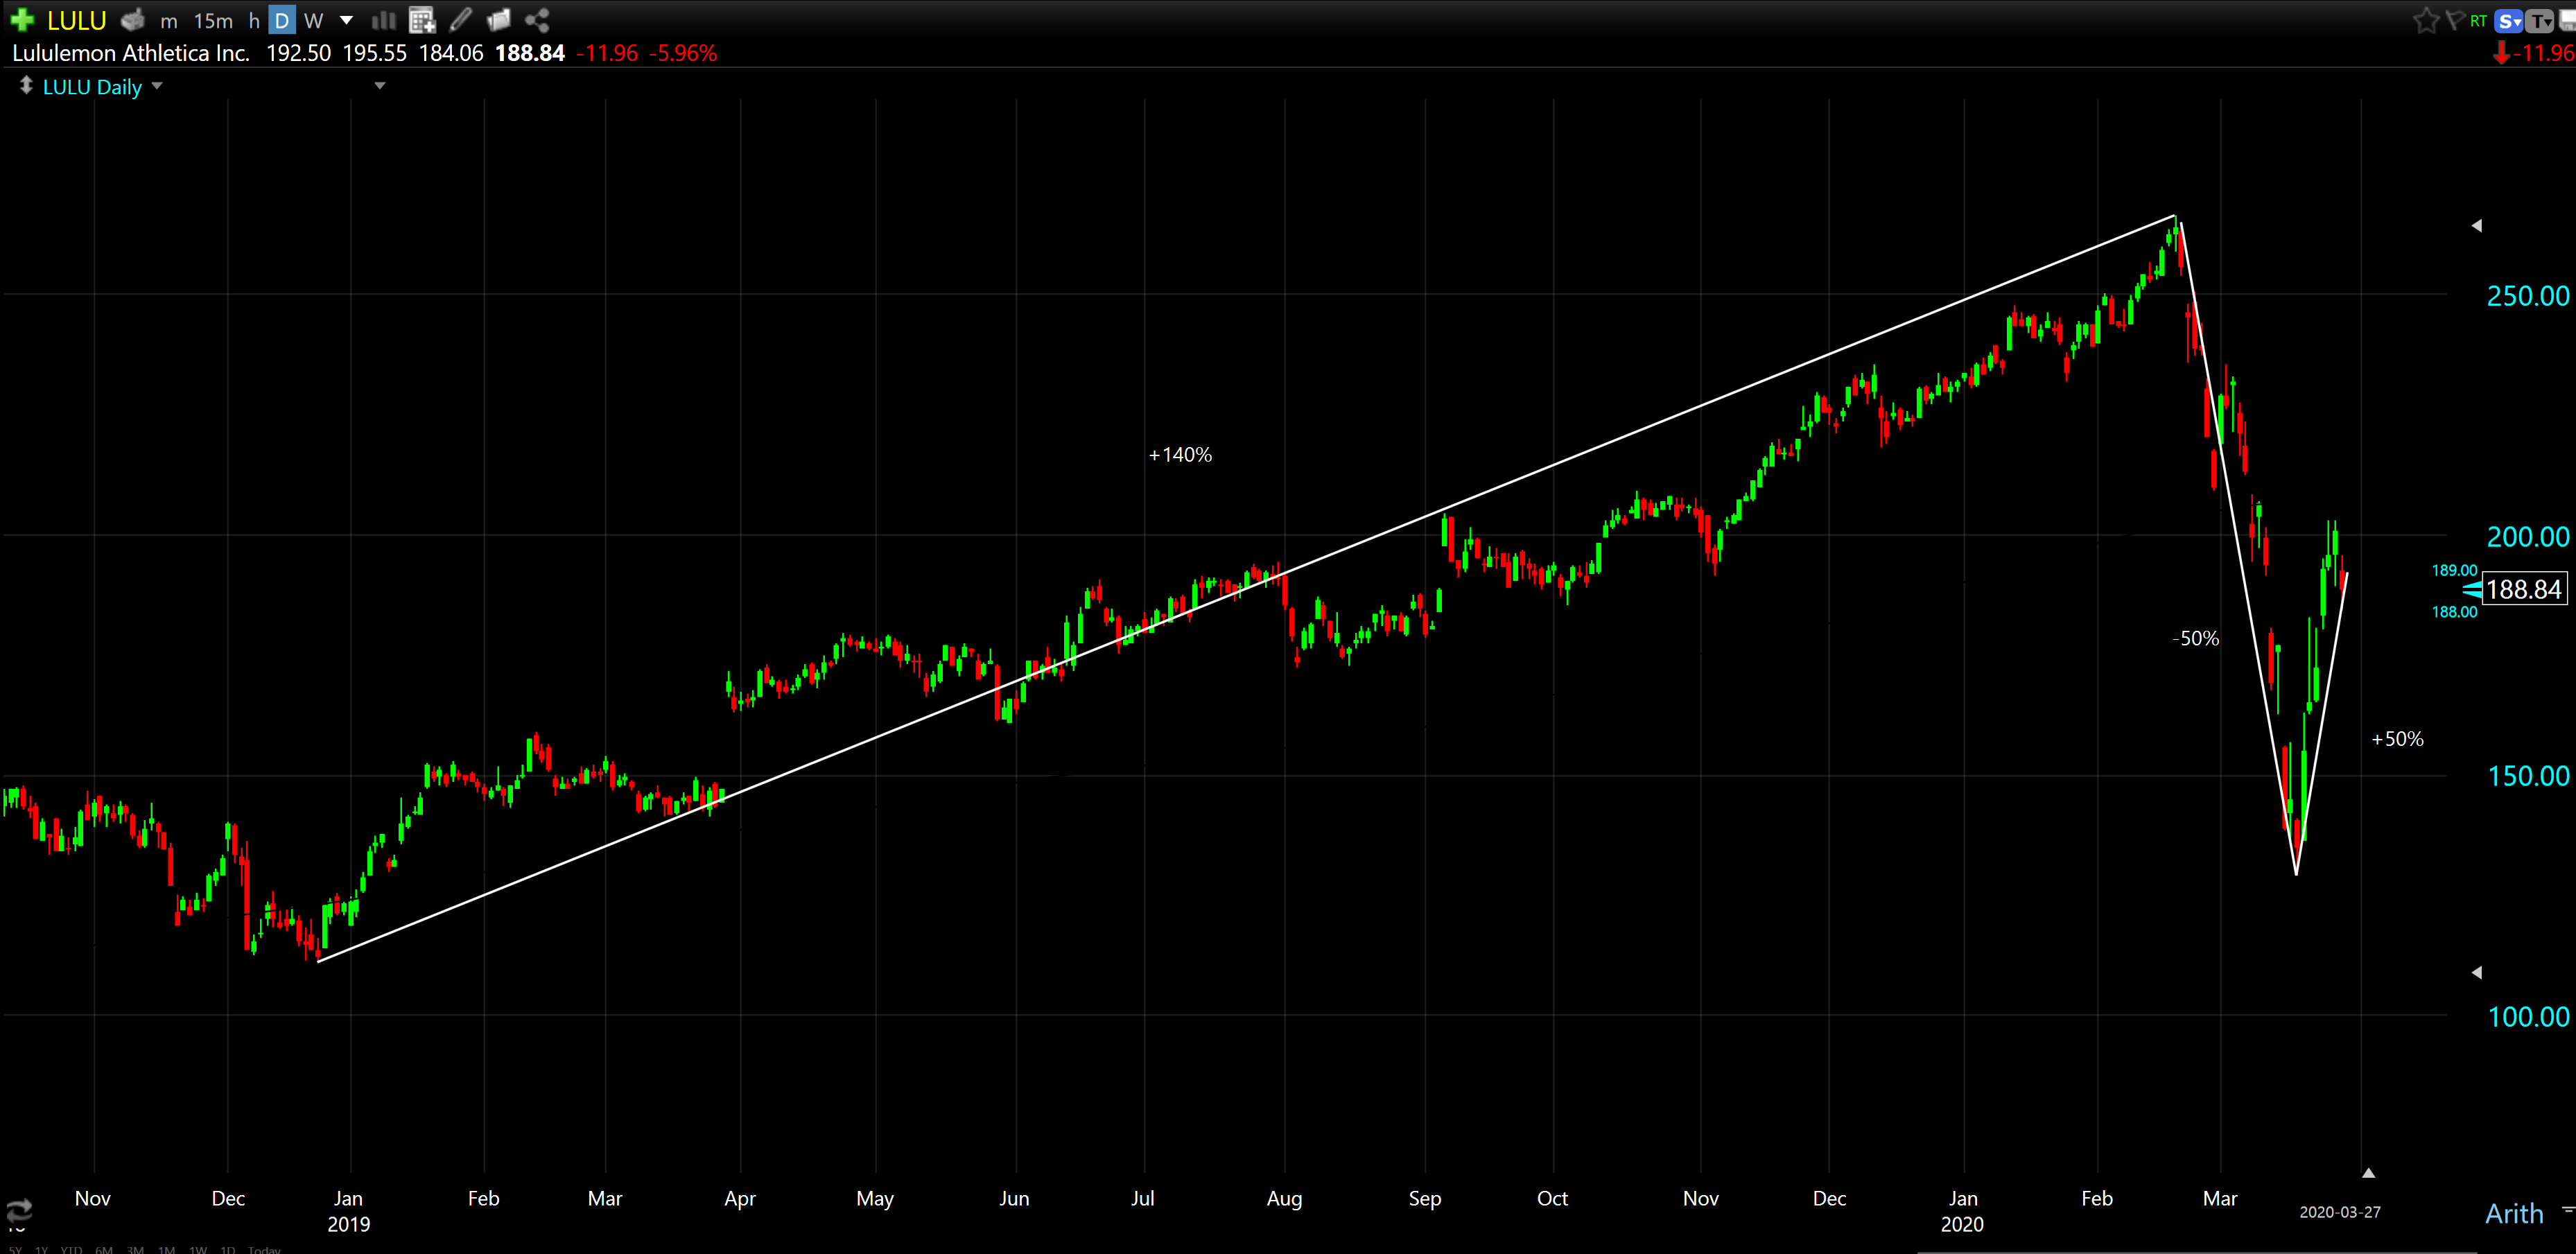Click the share chart icon
This screenshot has height=1254, width=2576.
click(x=538, y=20)
